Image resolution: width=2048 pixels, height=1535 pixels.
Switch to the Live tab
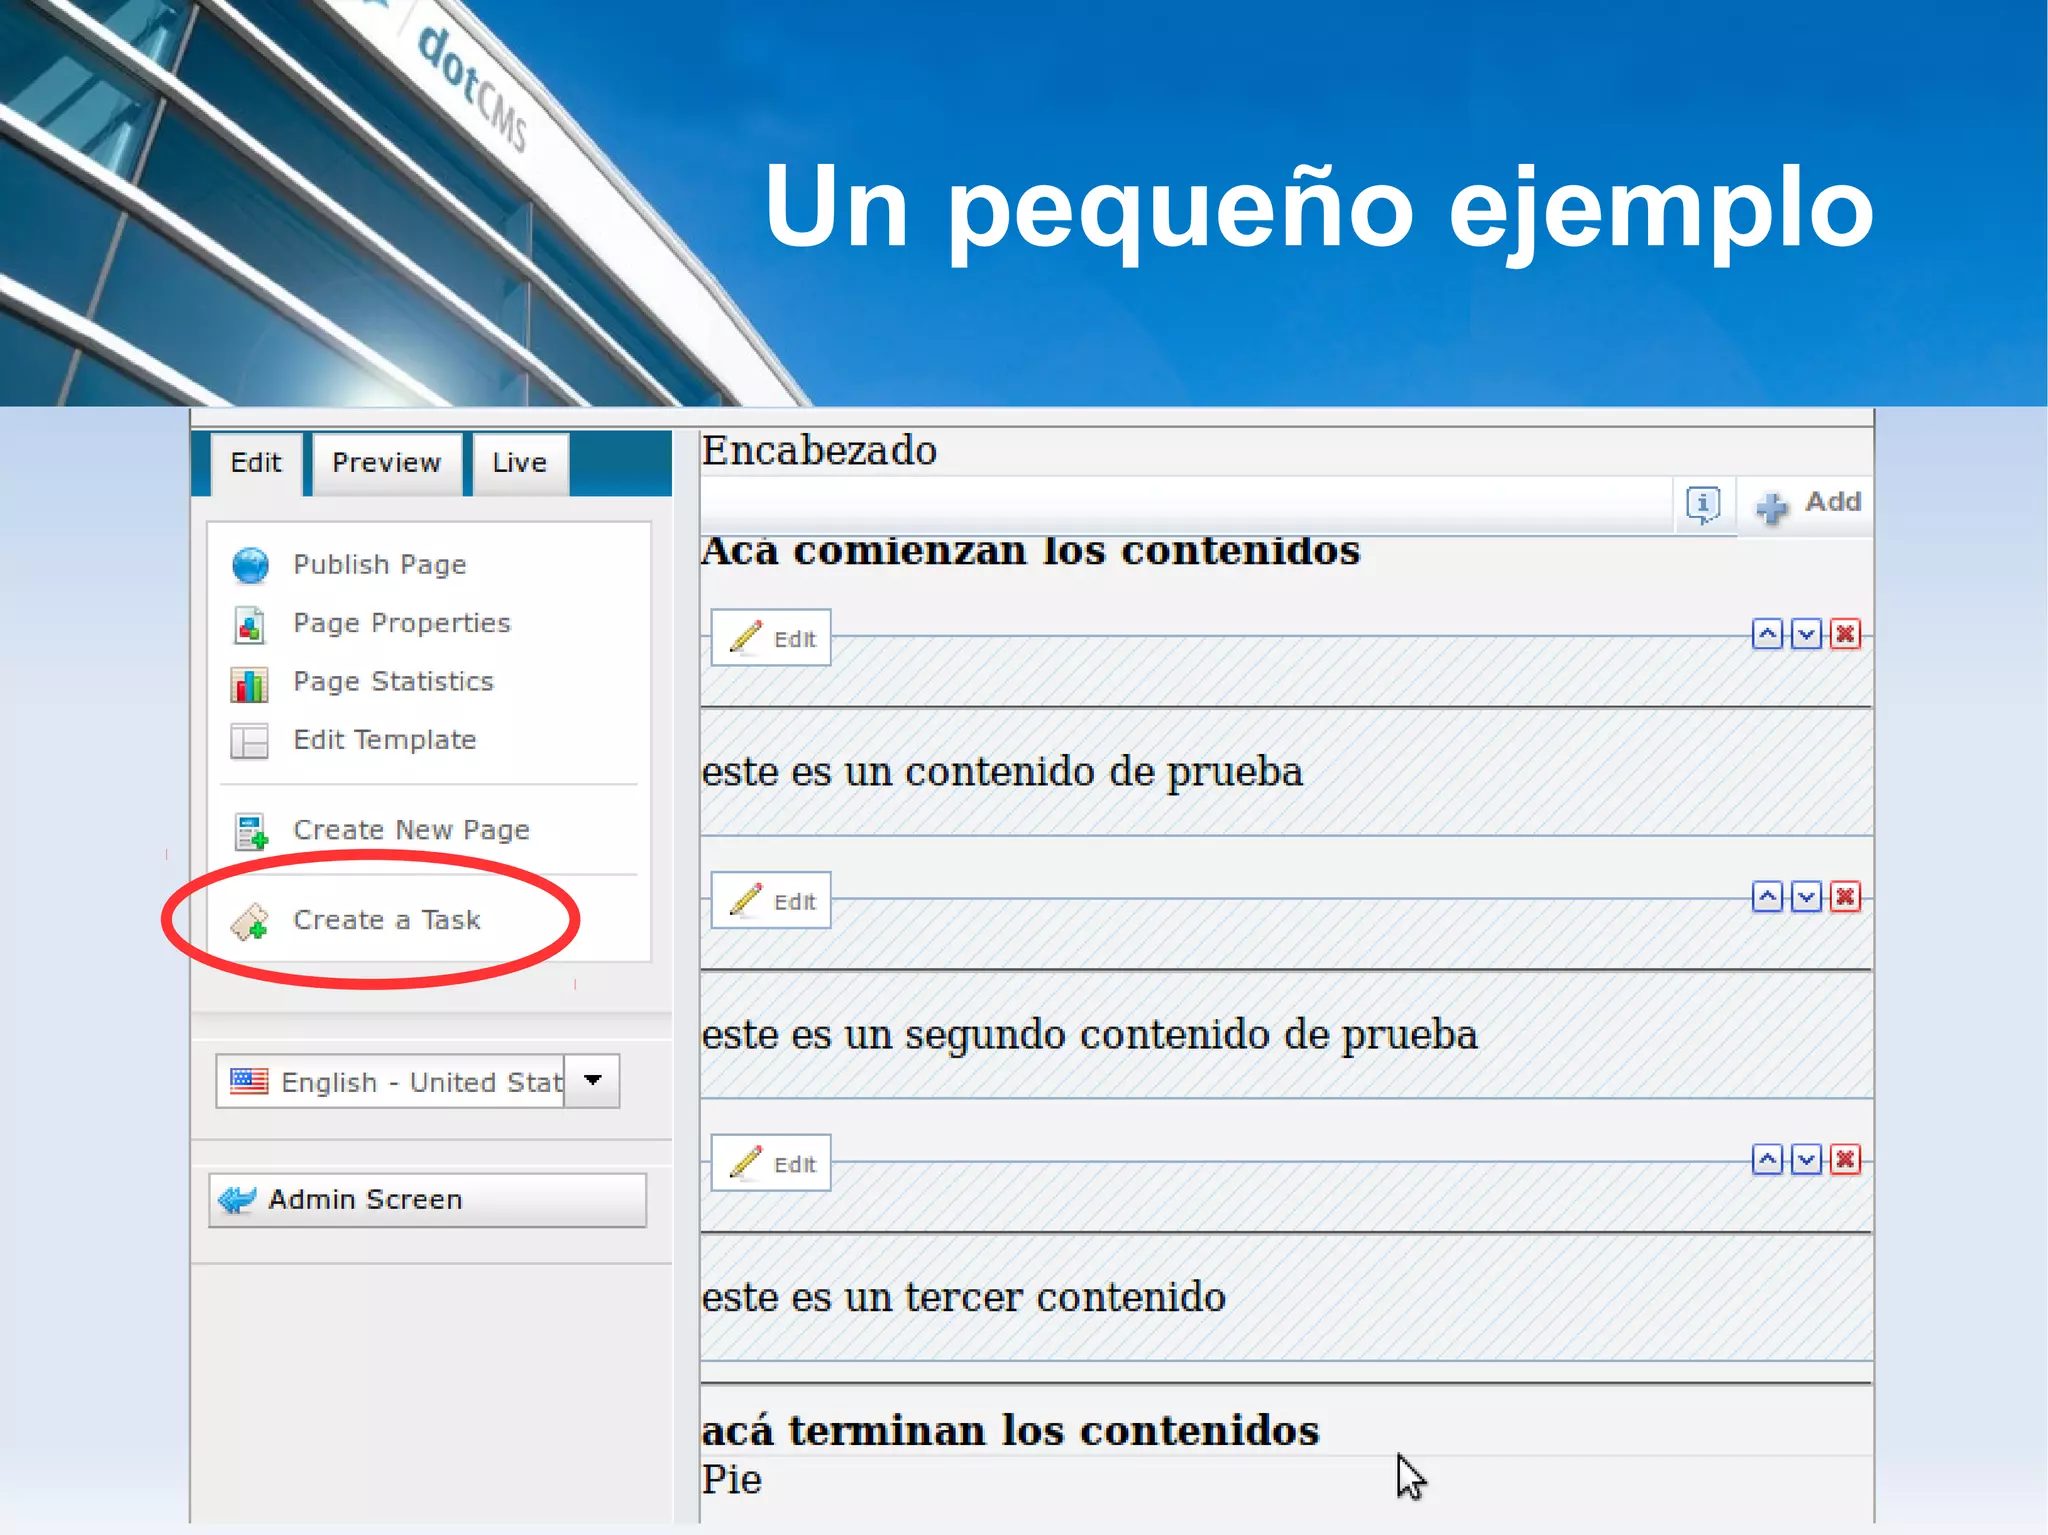(x=519, y=463)
